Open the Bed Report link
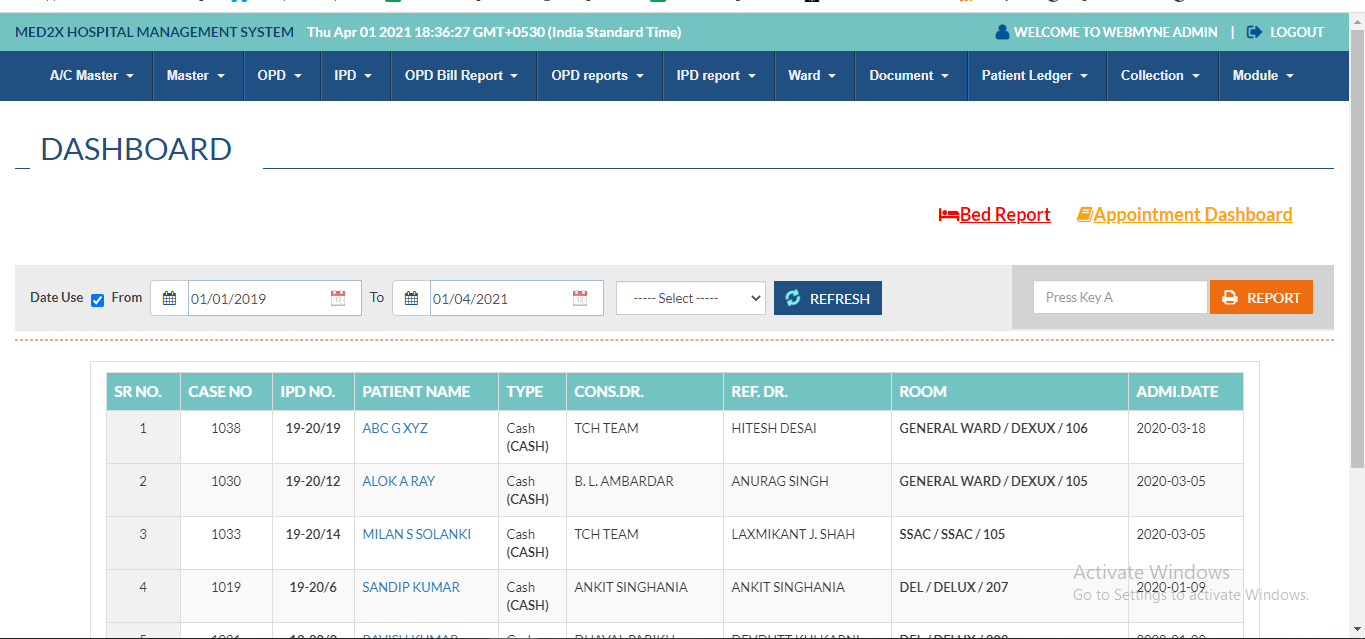 point(1005,215)
